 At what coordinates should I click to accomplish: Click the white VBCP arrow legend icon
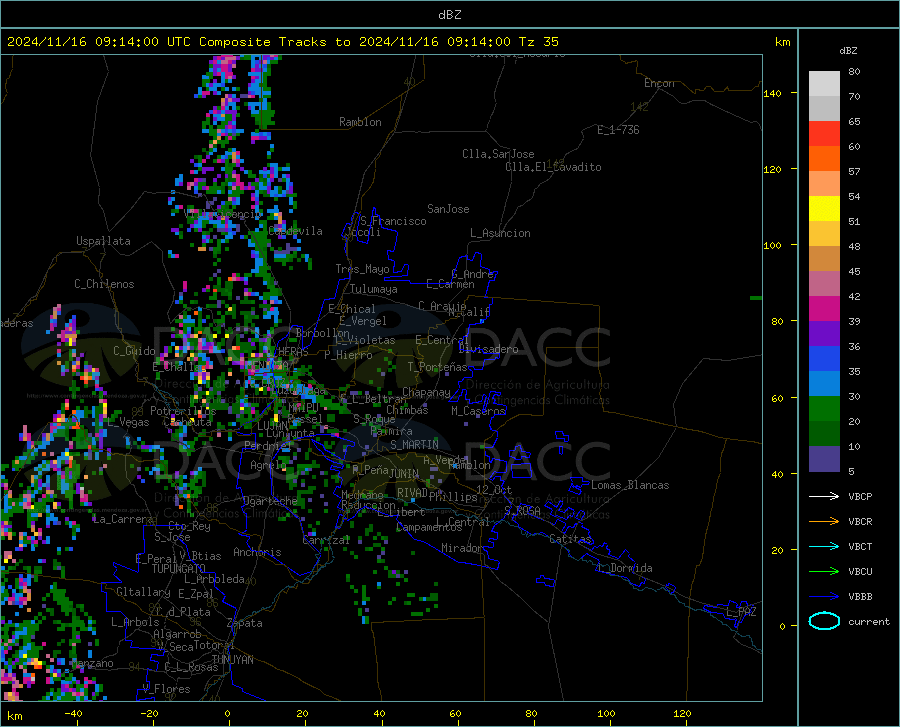pos(824,496)
